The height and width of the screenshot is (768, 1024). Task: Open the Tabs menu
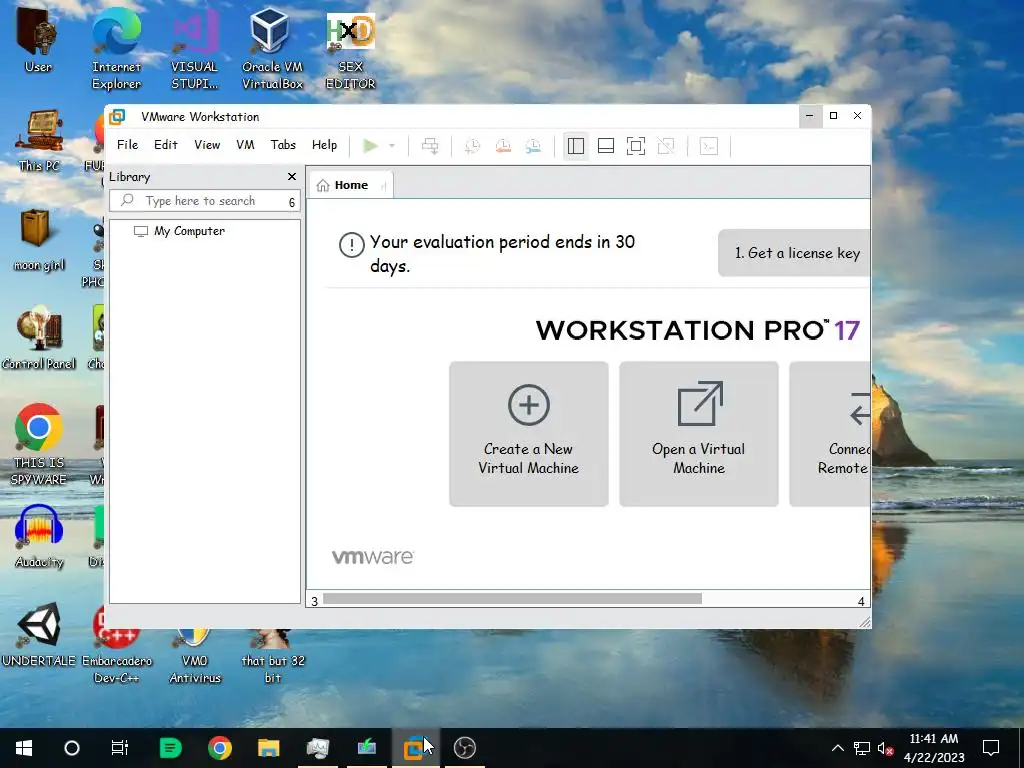click(283, 145)
